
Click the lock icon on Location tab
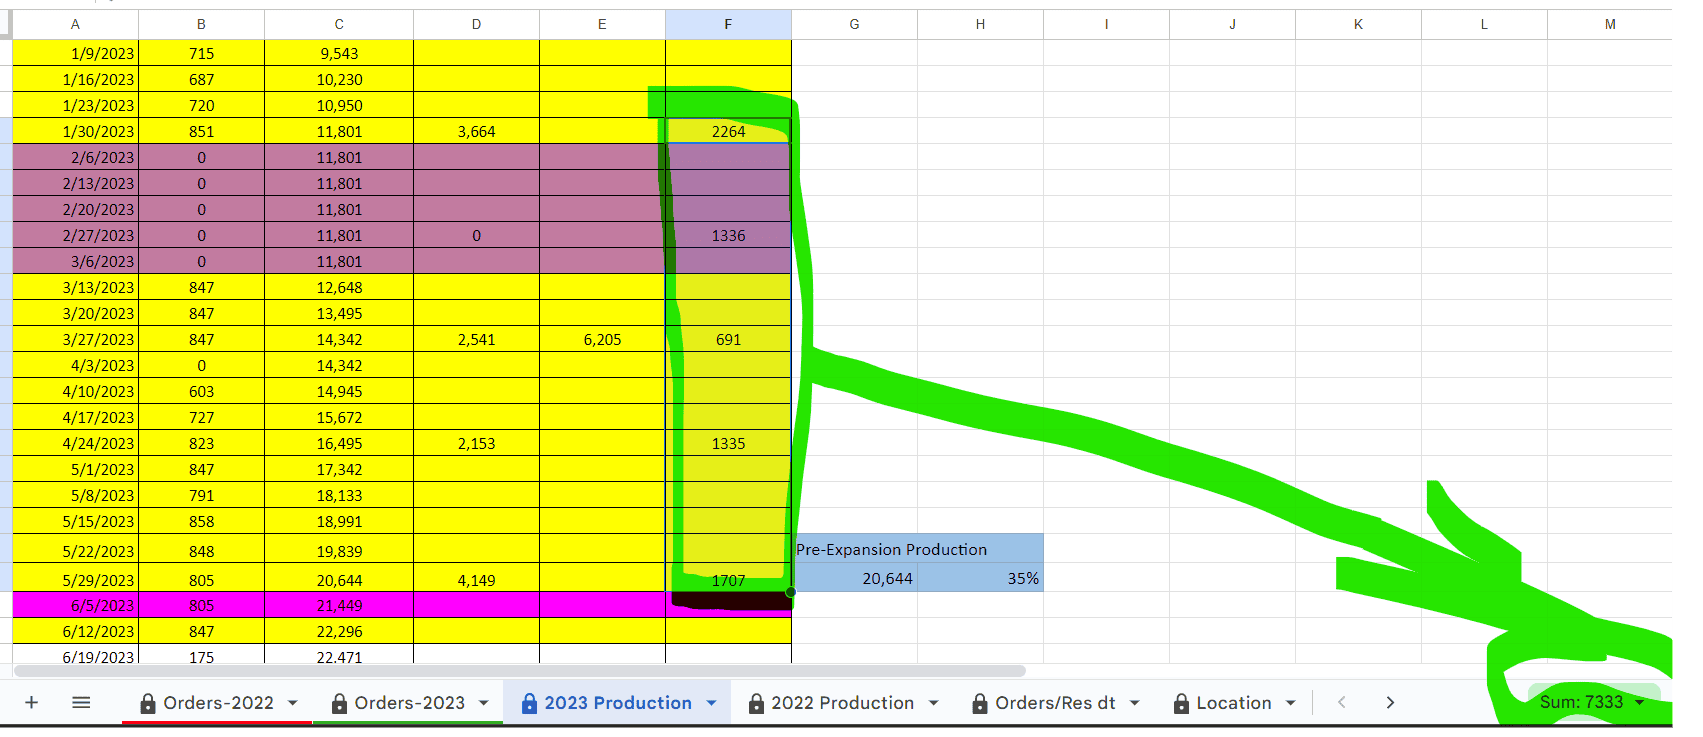pos(1182,703)
